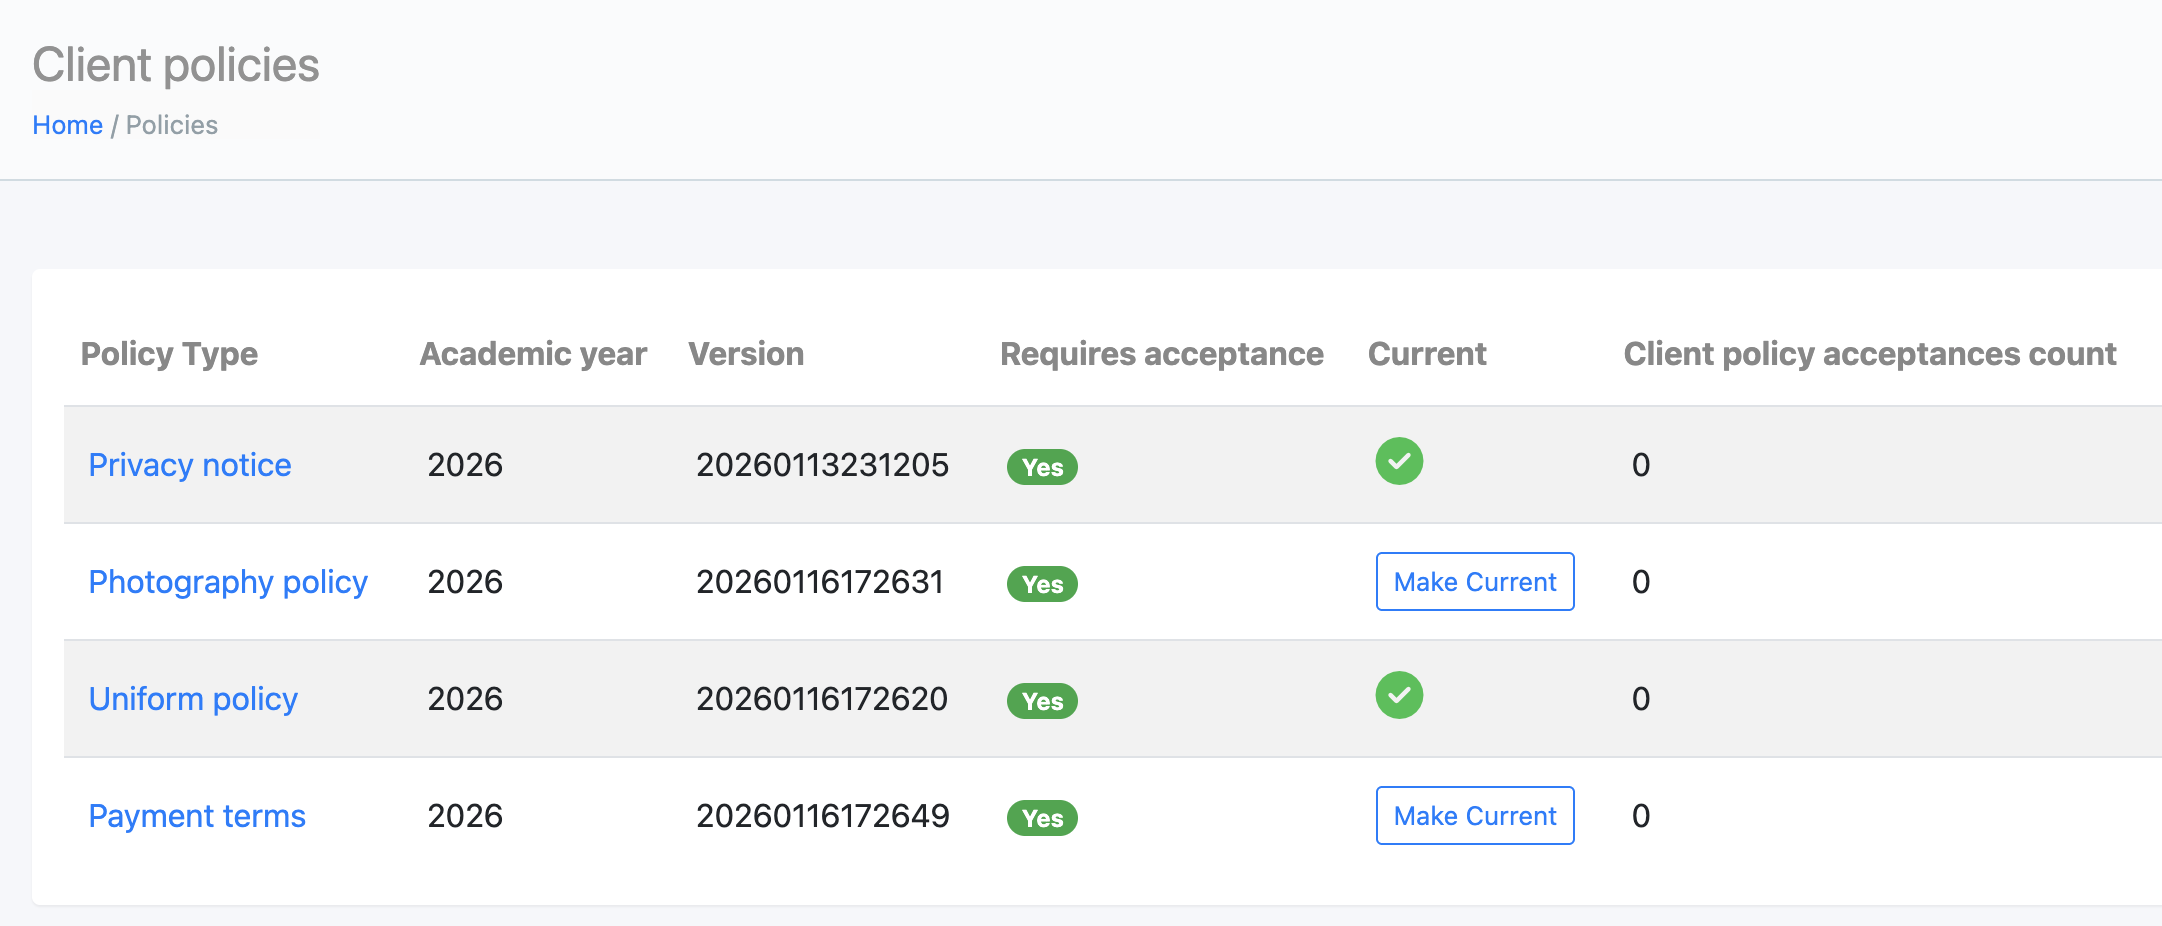
Task: Click the Policies breadcrumb text
Action: coord(172,125)
